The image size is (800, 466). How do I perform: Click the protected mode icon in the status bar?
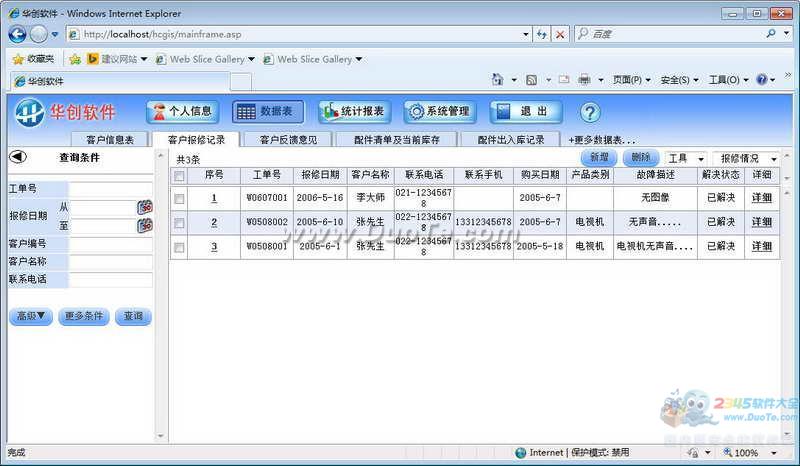[x=693, y=453]
